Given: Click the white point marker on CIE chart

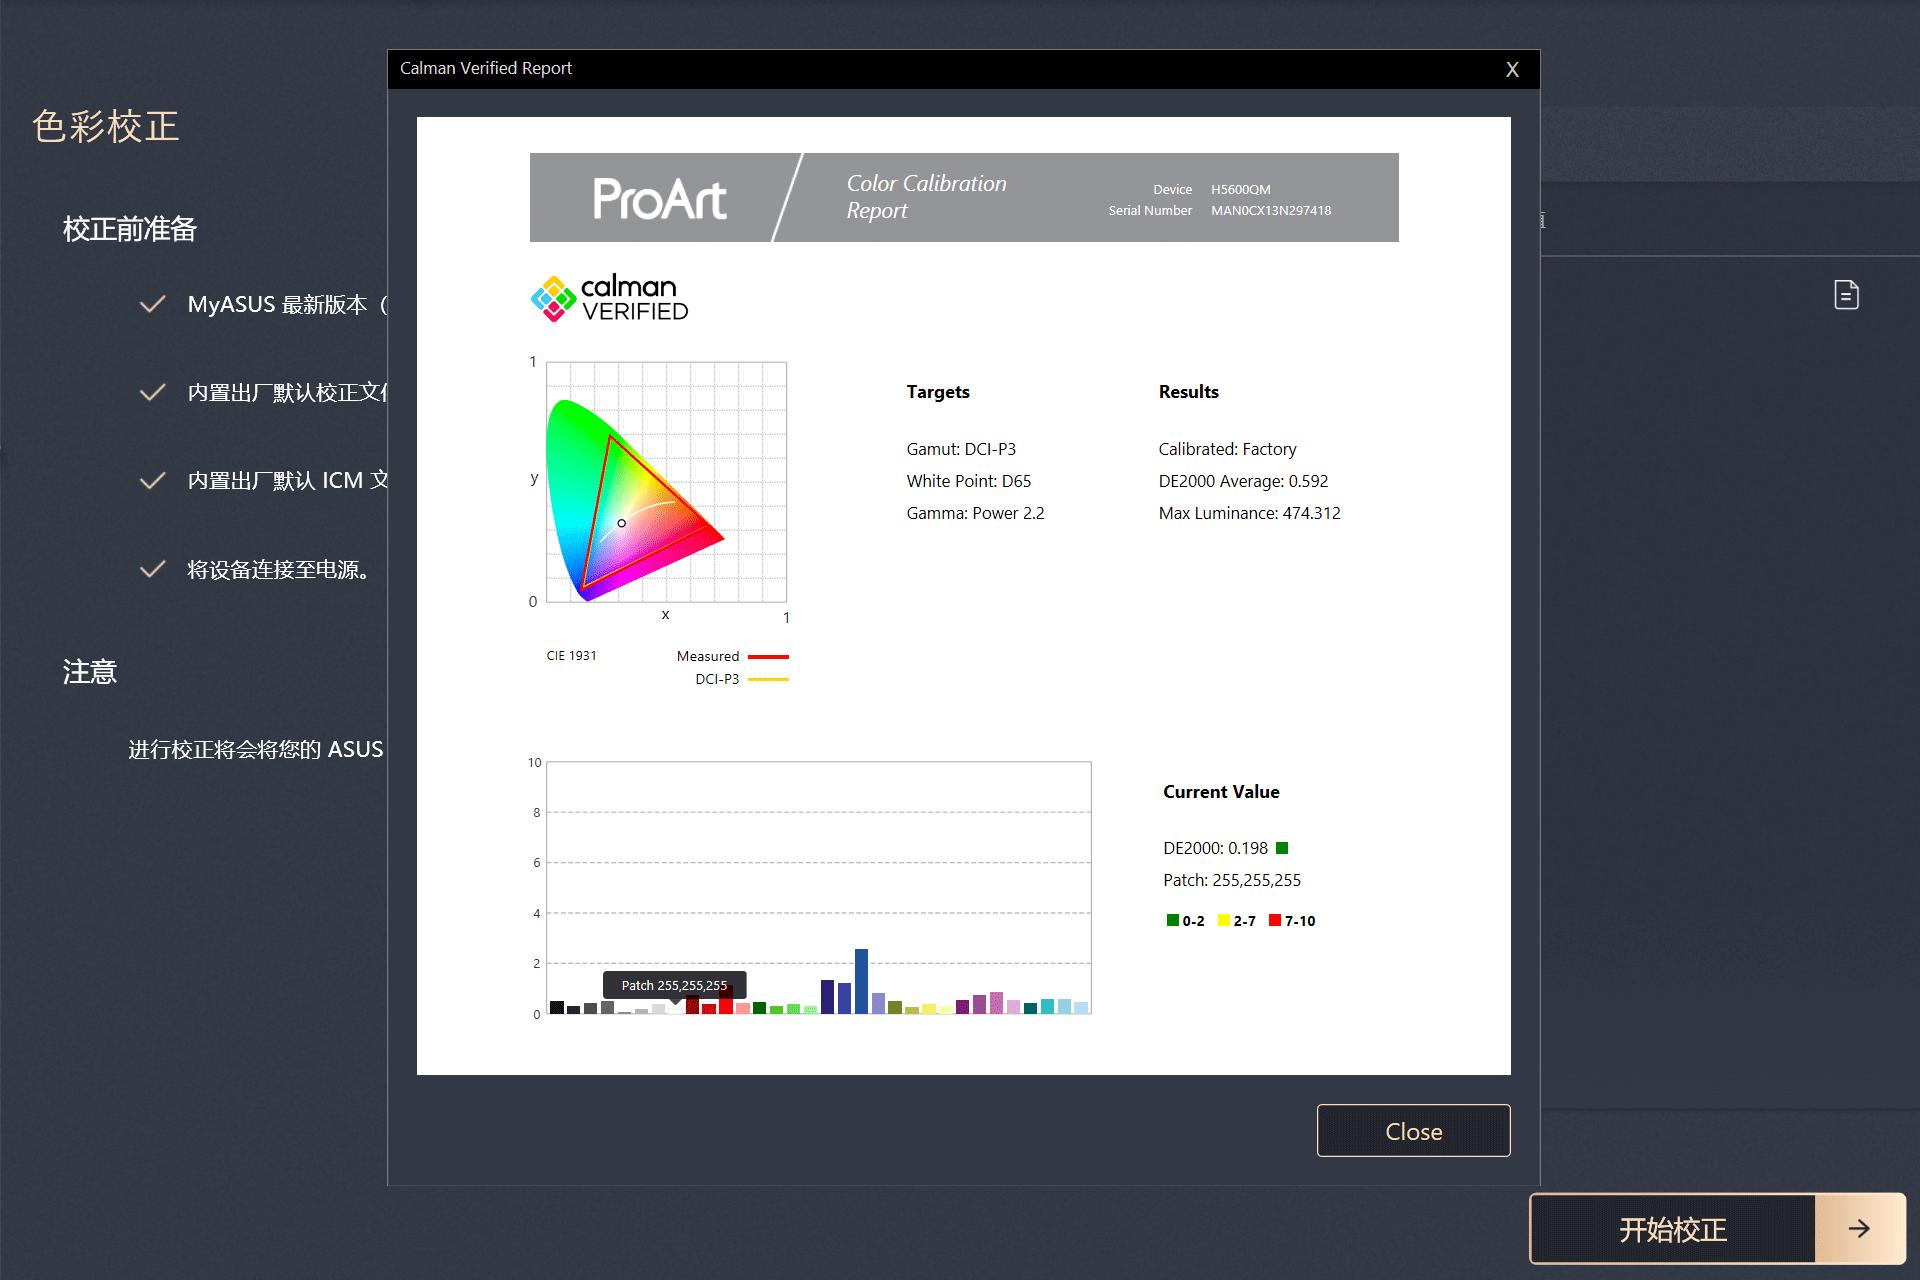Looking at the screenshot, I should [621, 523].
